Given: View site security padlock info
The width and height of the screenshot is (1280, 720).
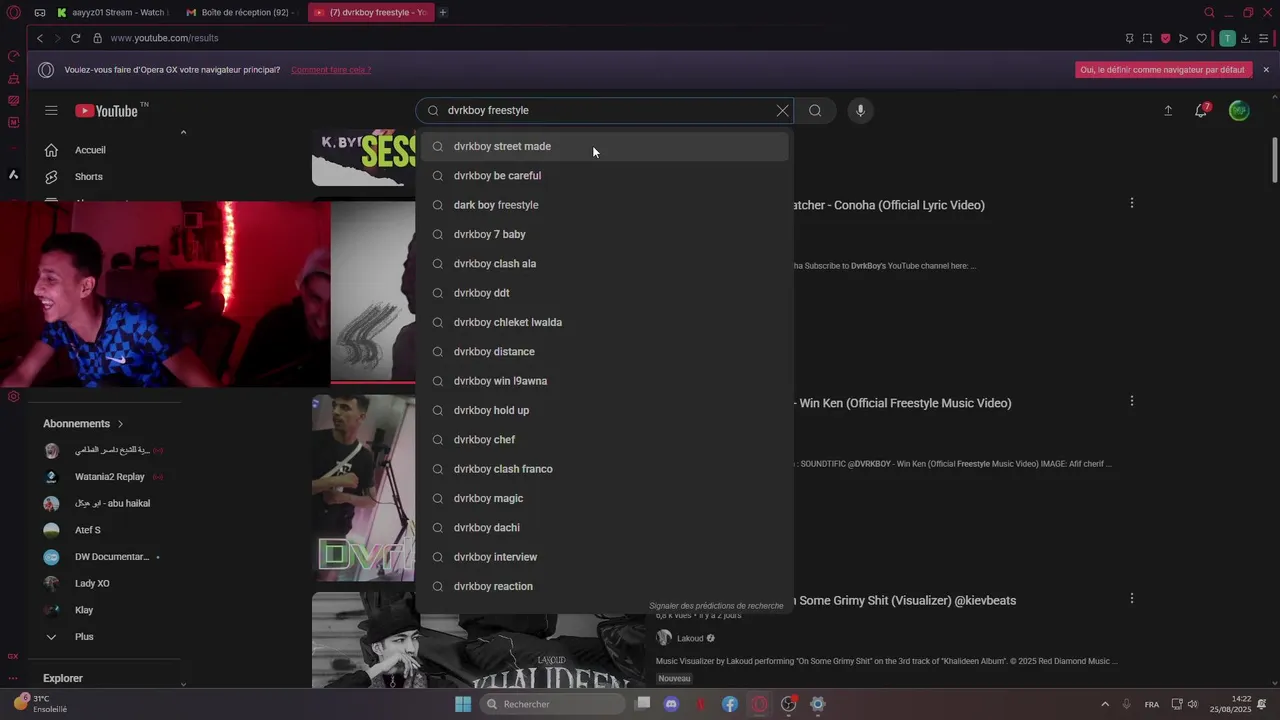Looking at the screenshot, I should click(97, 38).
